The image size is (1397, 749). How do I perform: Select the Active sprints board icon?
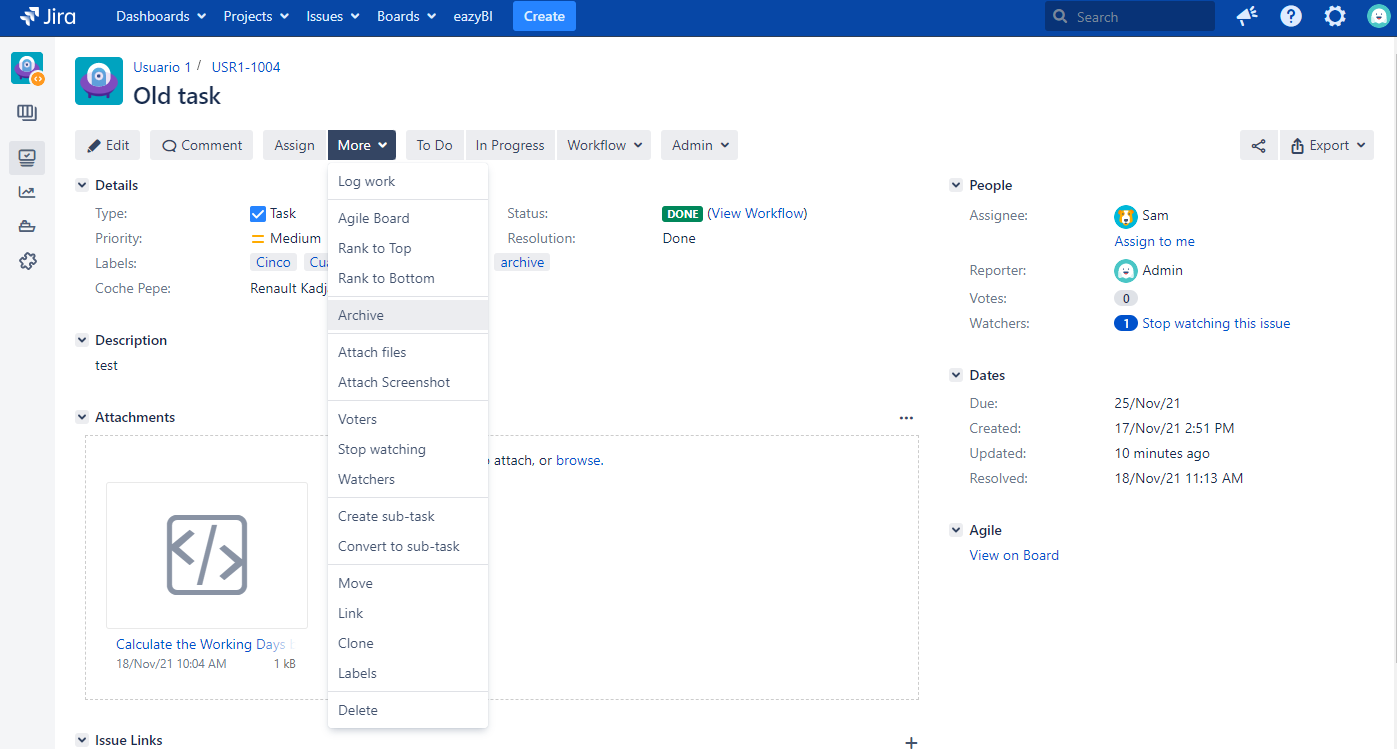click(x=27, y=157)
